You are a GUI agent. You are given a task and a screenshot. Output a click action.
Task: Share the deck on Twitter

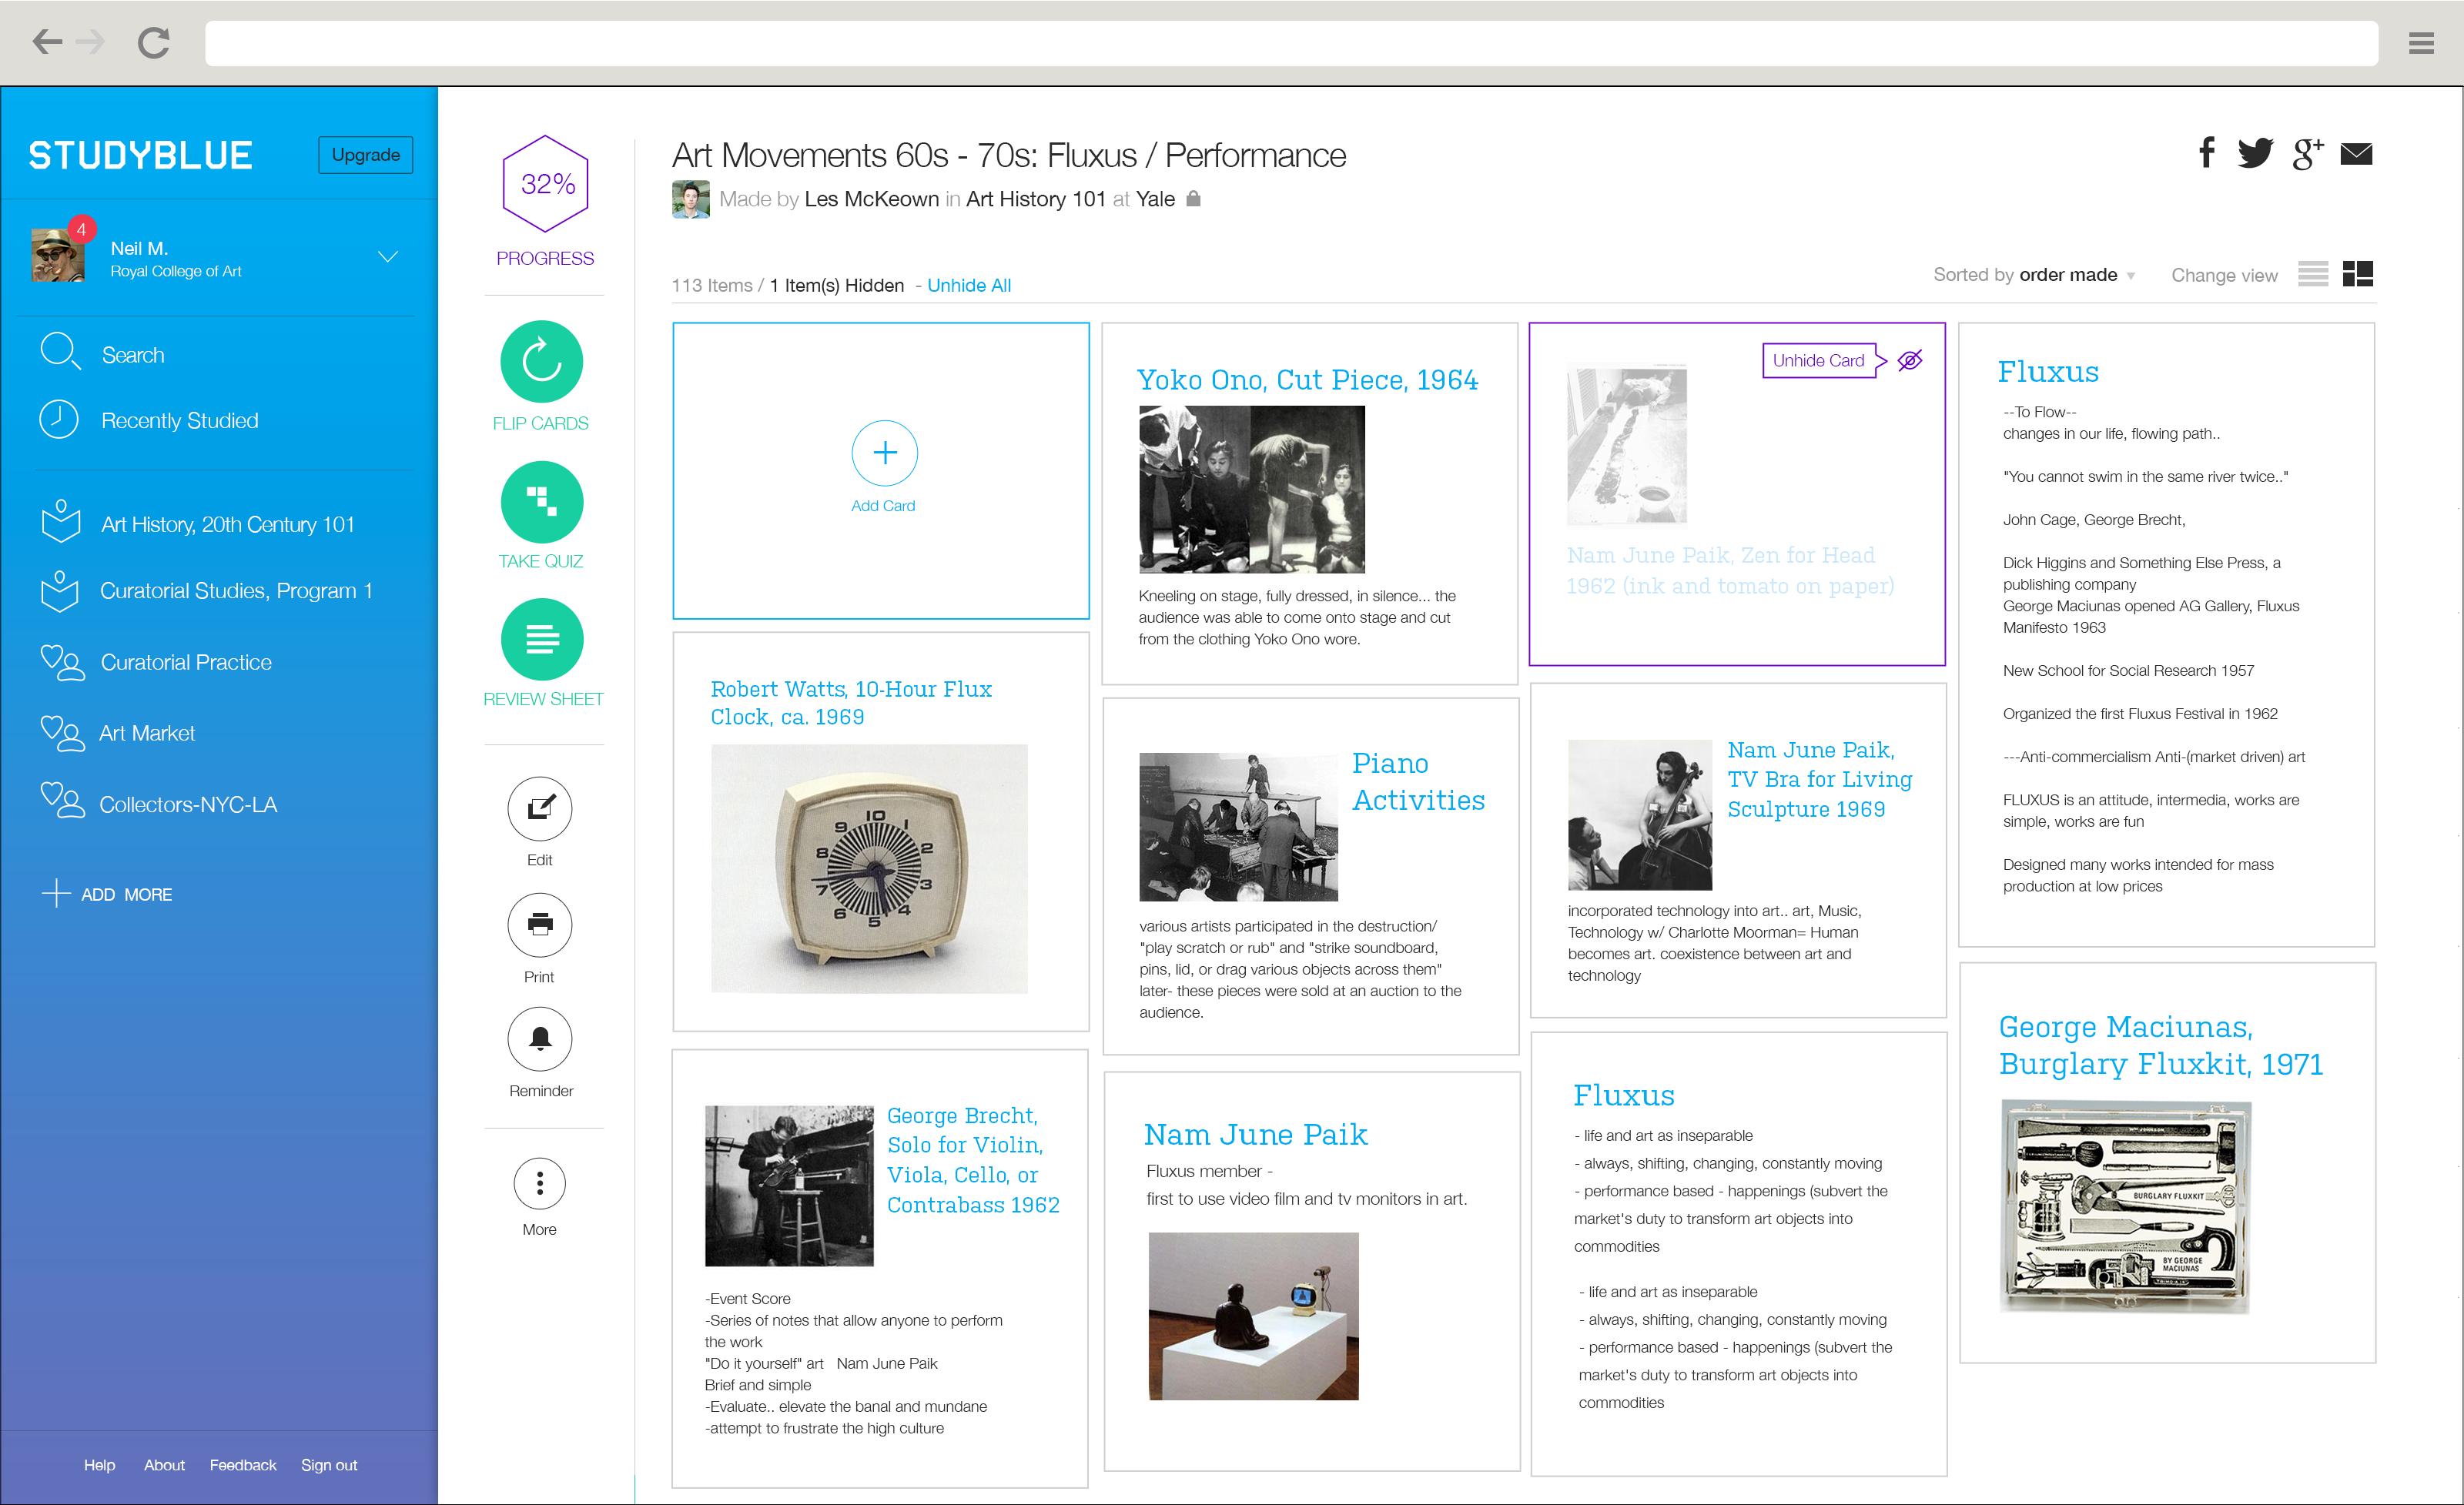point(2255,153)
